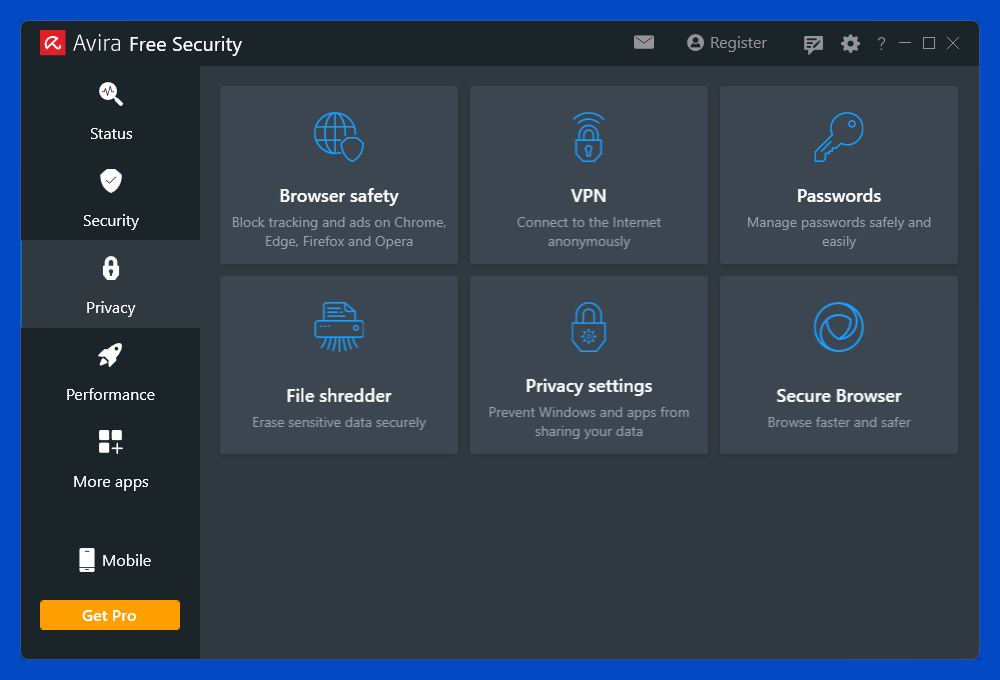The height and width of the screenshot is (680, 1000).
Task: Open the mail envelope messages icon
Action: pyautogui.click(x=643, y=42)
